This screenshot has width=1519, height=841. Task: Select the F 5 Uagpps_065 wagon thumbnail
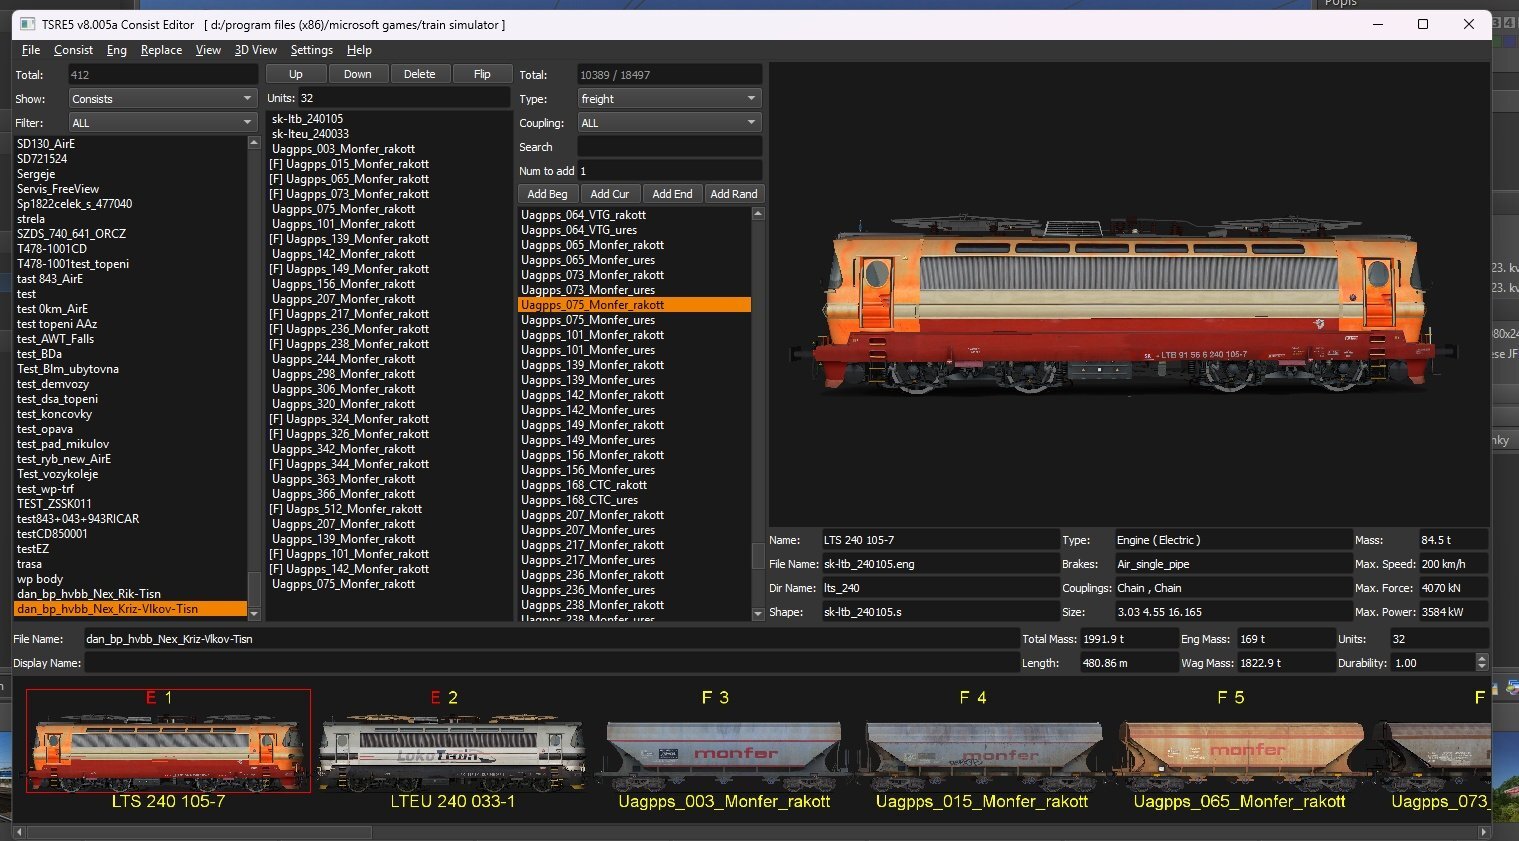click(x=1240, y=750)
